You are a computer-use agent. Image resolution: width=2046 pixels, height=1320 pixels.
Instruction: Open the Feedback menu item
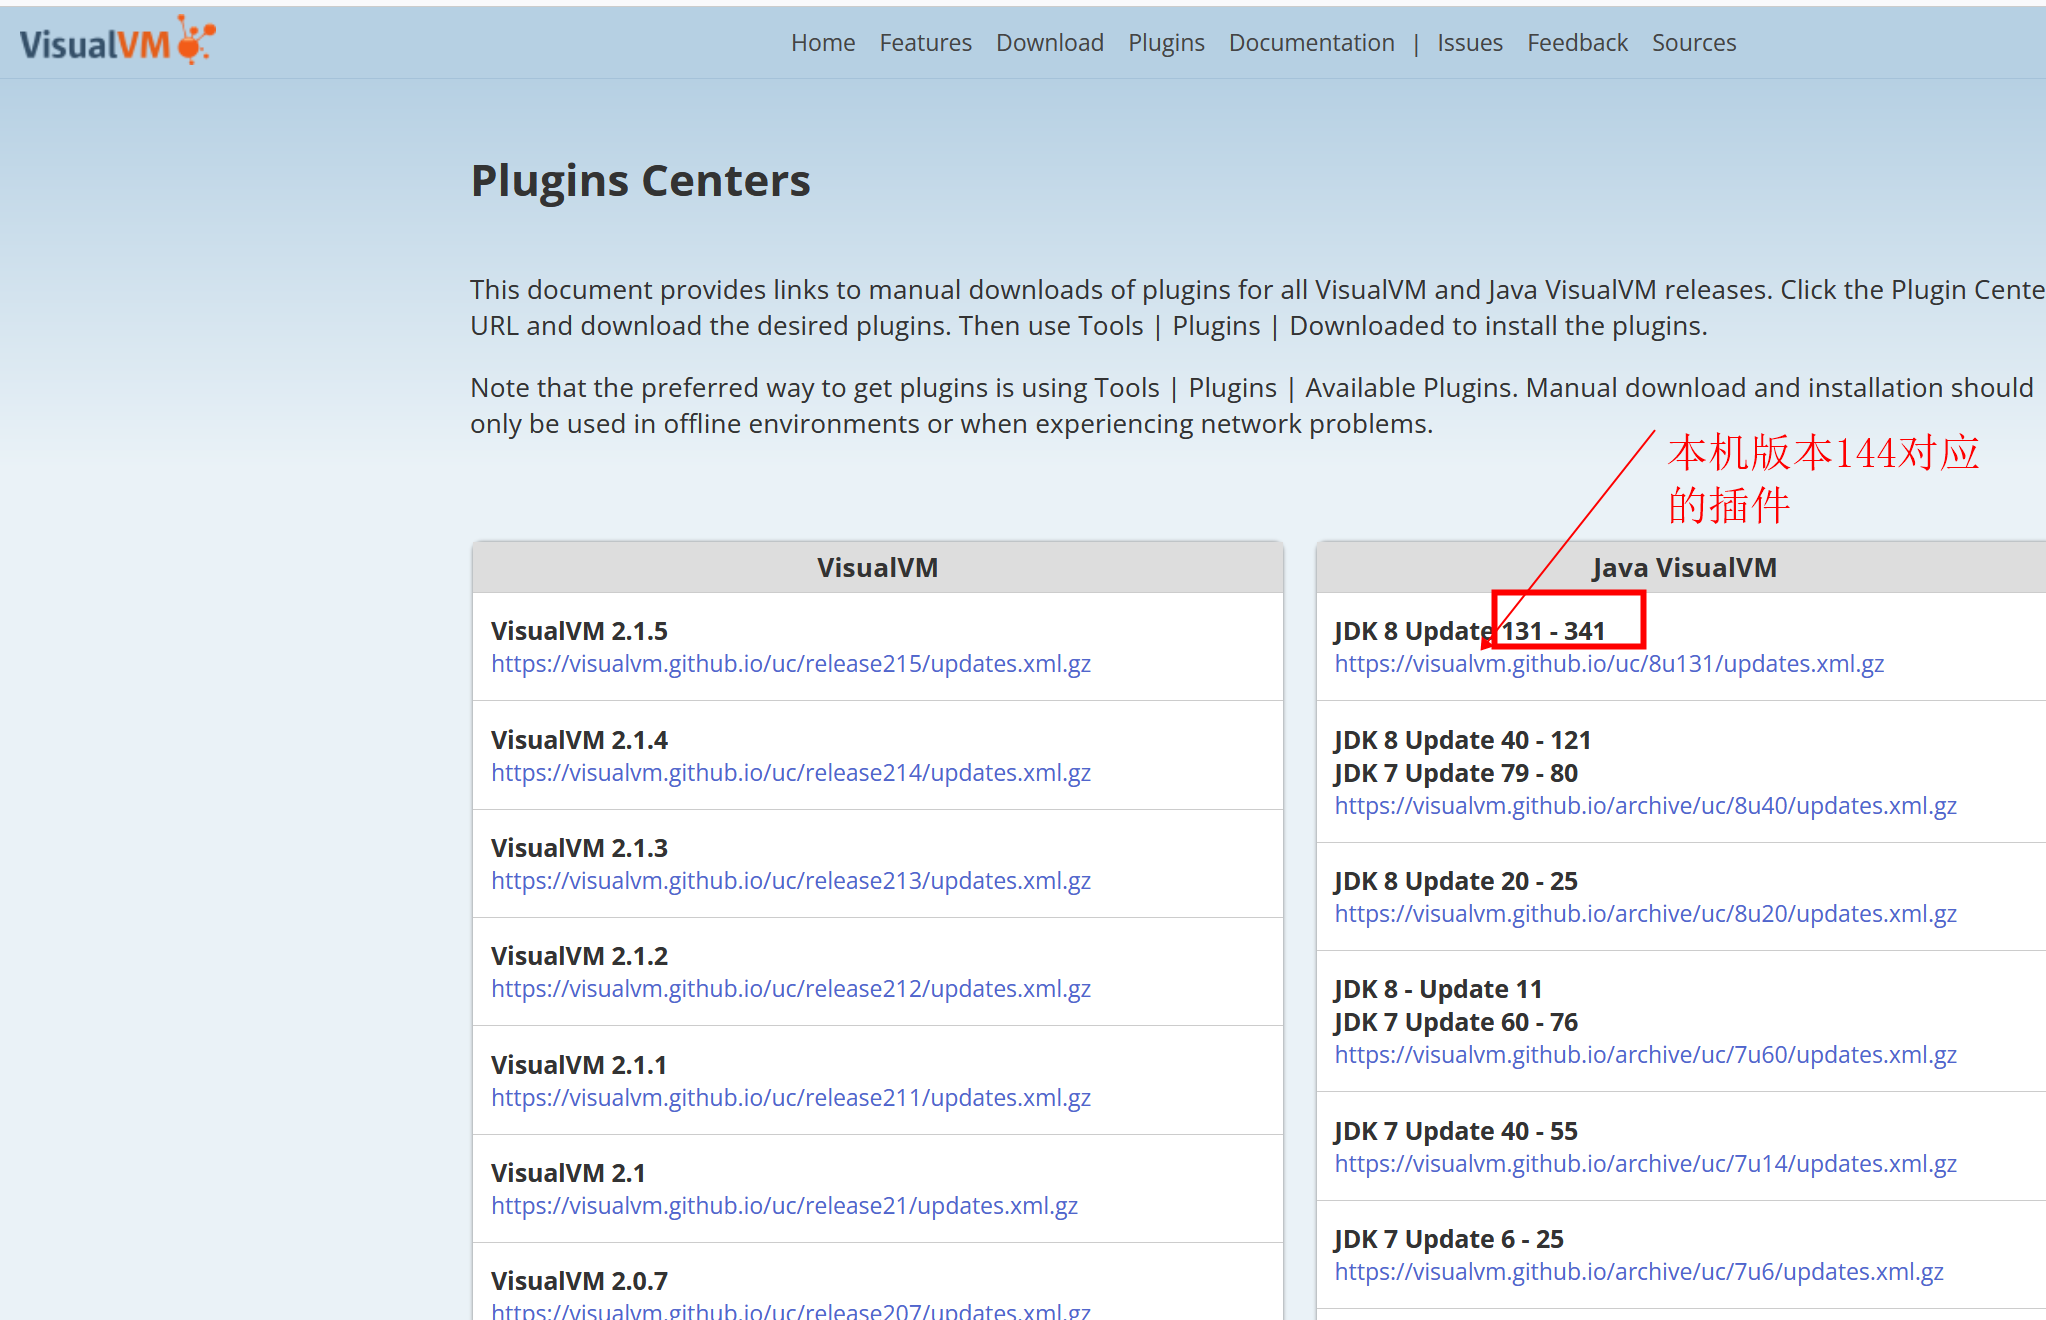[1577, 43]
